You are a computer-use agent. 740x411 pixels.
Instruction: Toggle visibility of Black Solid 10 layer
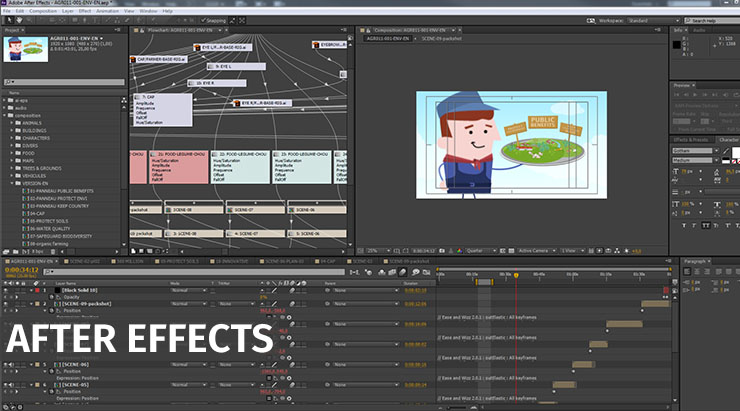click(x=5, y=290)
